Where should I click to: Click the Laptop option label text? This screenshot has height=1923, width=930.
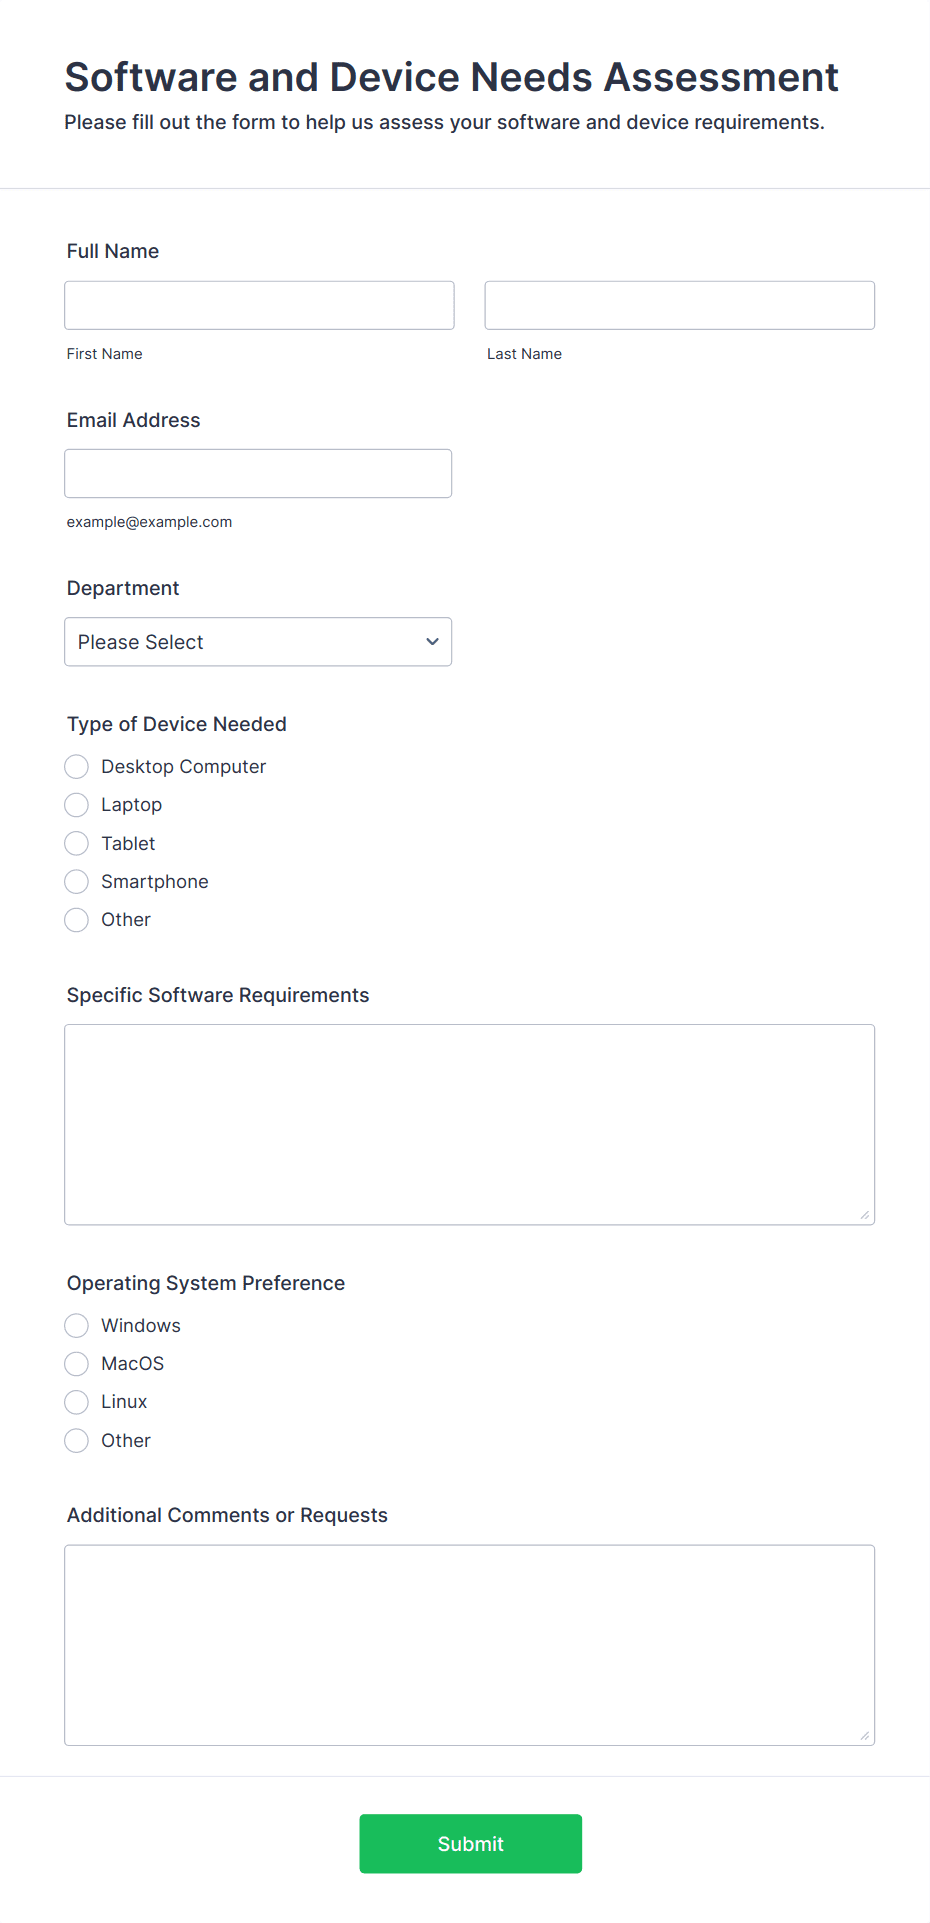click(x=131, y=805)
